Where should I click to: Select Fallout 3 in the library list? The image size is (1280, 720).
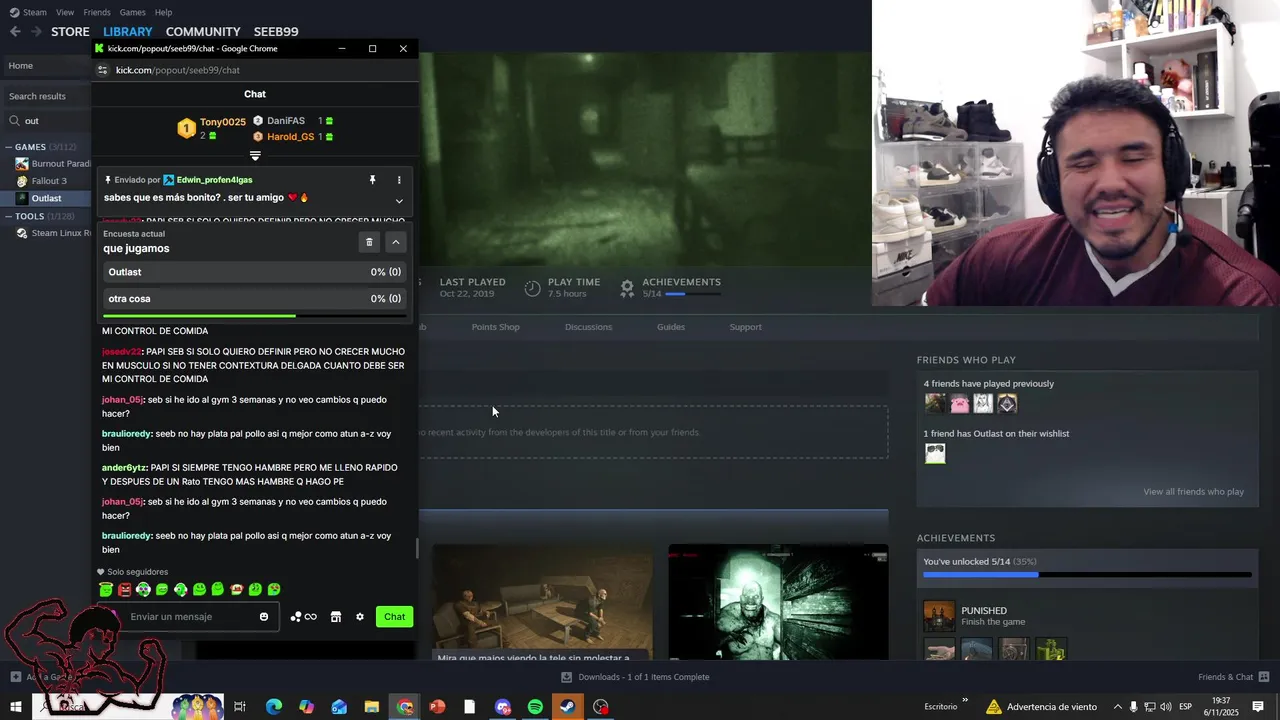click(49, 181)
